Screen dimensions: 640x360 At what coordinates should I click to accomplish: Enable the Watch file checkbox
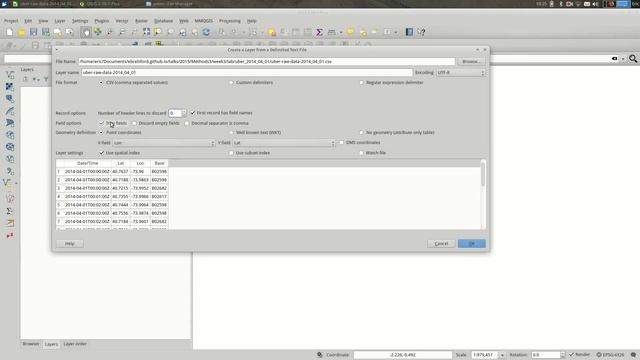pyautogui.click(x=373, y=153)
